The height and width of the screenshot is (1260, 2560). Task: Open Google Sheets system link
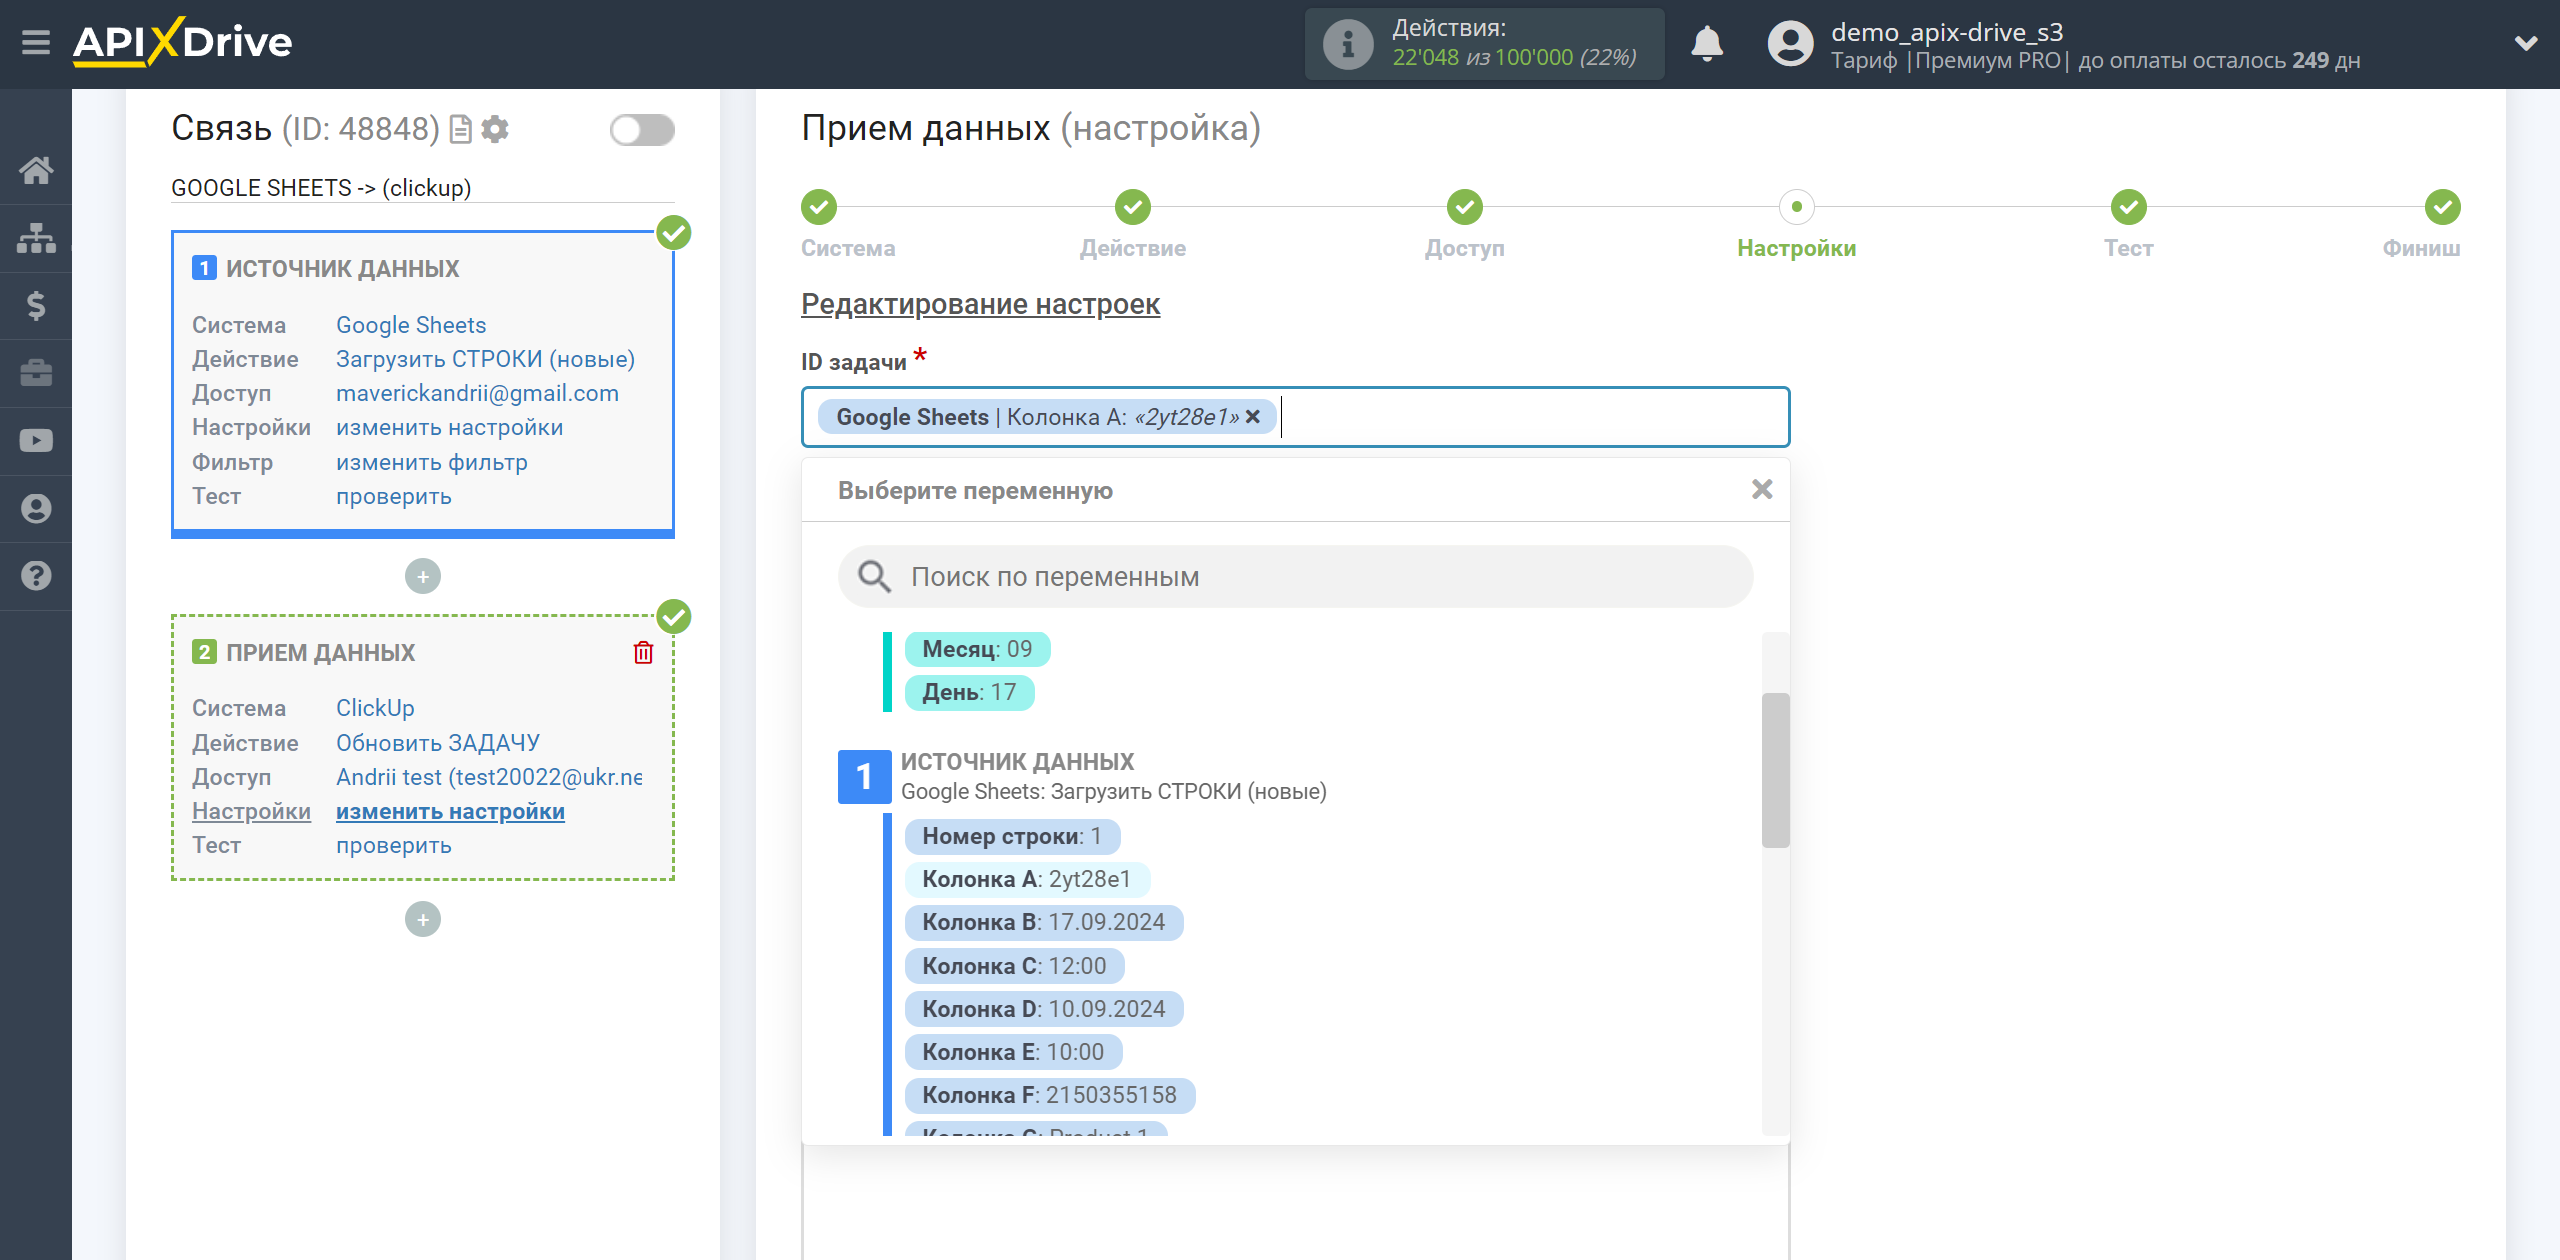tap(411, 325)
